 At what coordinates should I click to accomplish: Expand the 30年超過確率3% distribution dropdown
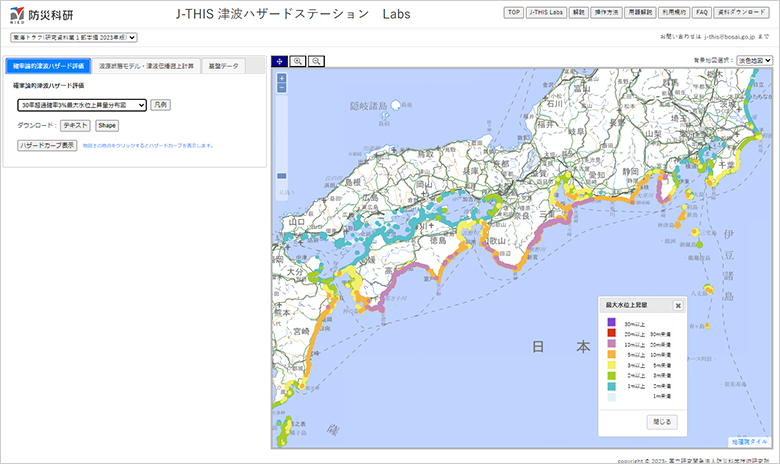click(x=81, y=104)
